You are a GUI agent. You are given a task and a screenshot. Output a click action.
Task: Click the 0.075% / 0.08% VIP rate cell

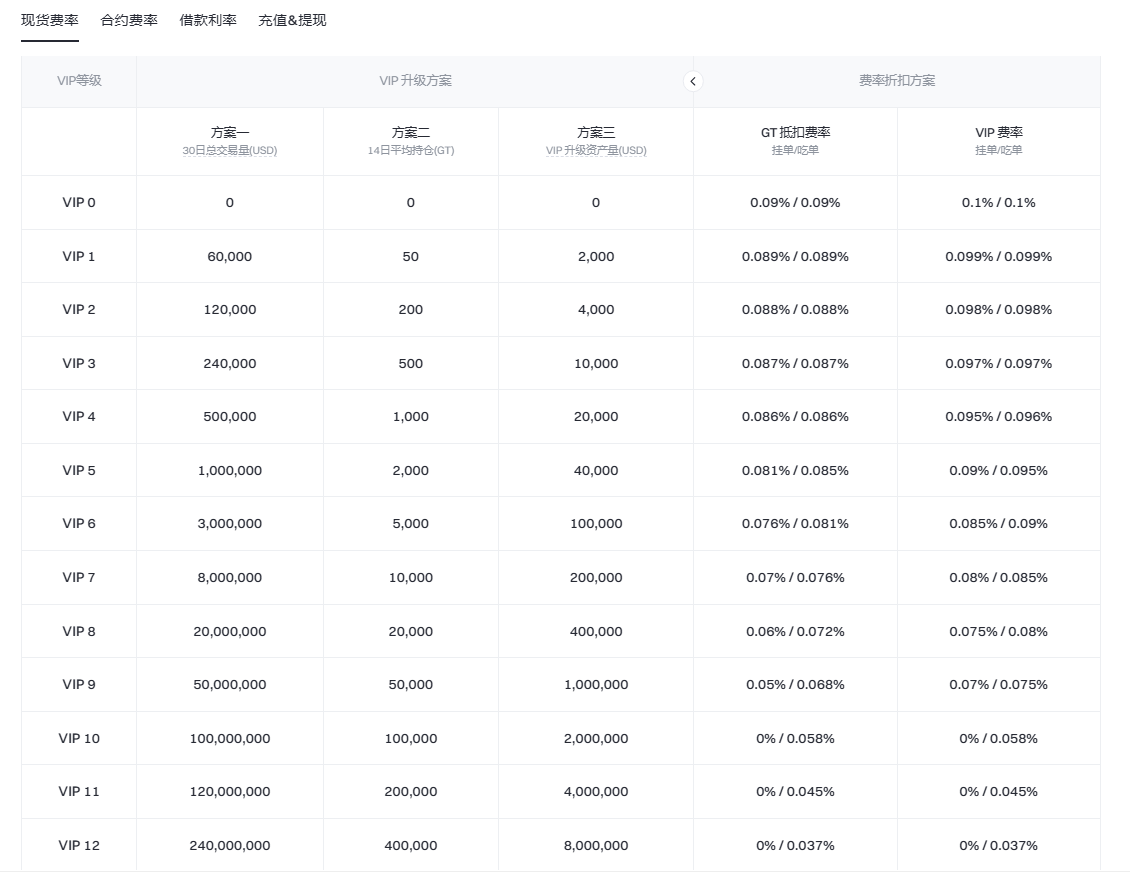999,632
